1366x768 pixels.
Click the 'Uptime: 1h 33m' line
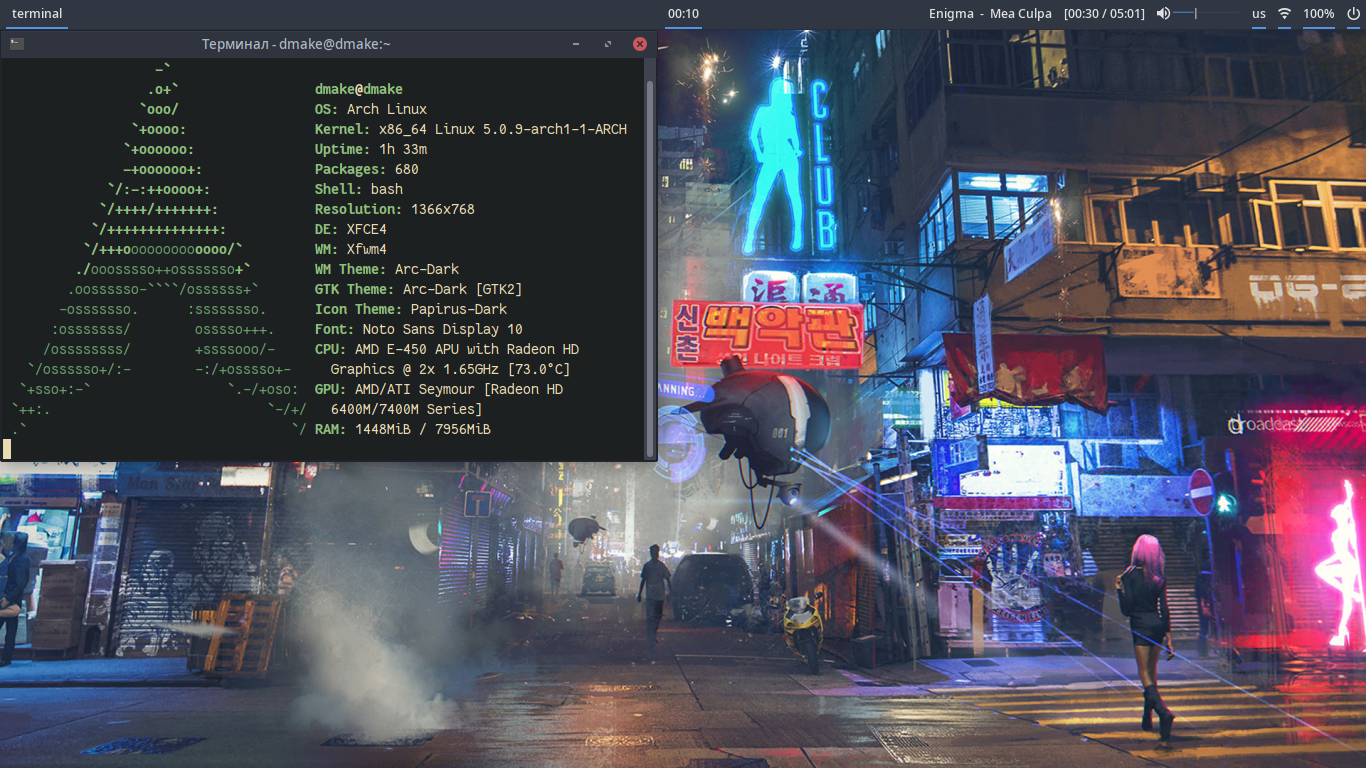pyautogui.click(x=371, y=149)
